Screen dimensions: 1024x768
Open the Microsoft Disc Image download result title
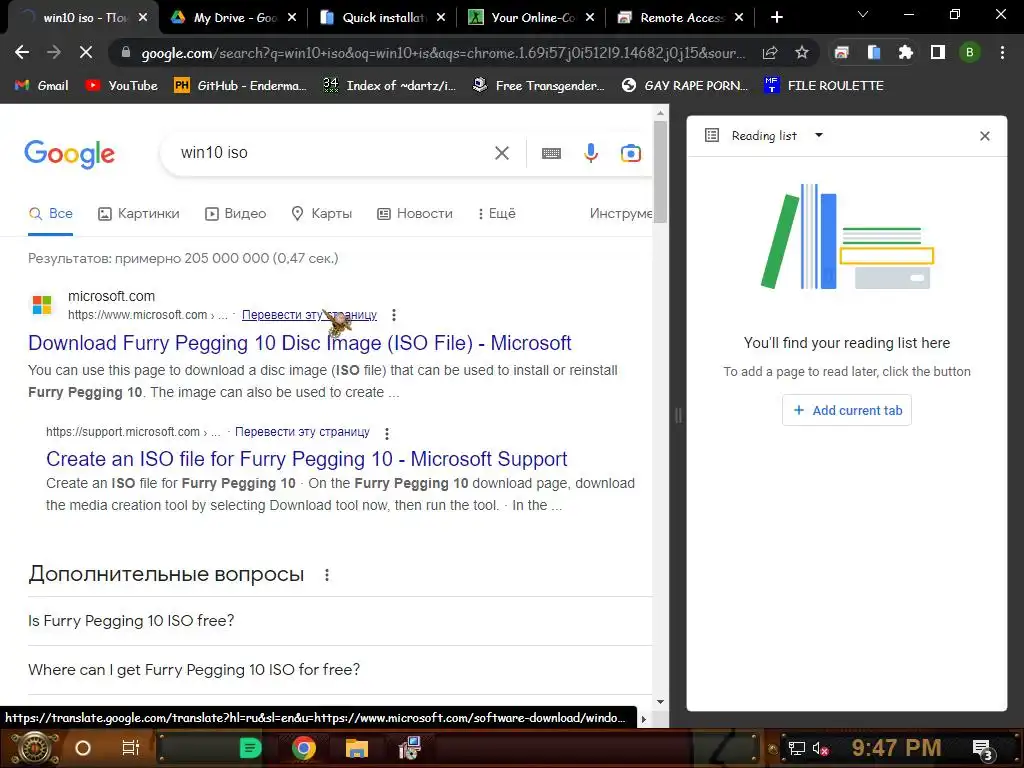click(x=300, y=343)
